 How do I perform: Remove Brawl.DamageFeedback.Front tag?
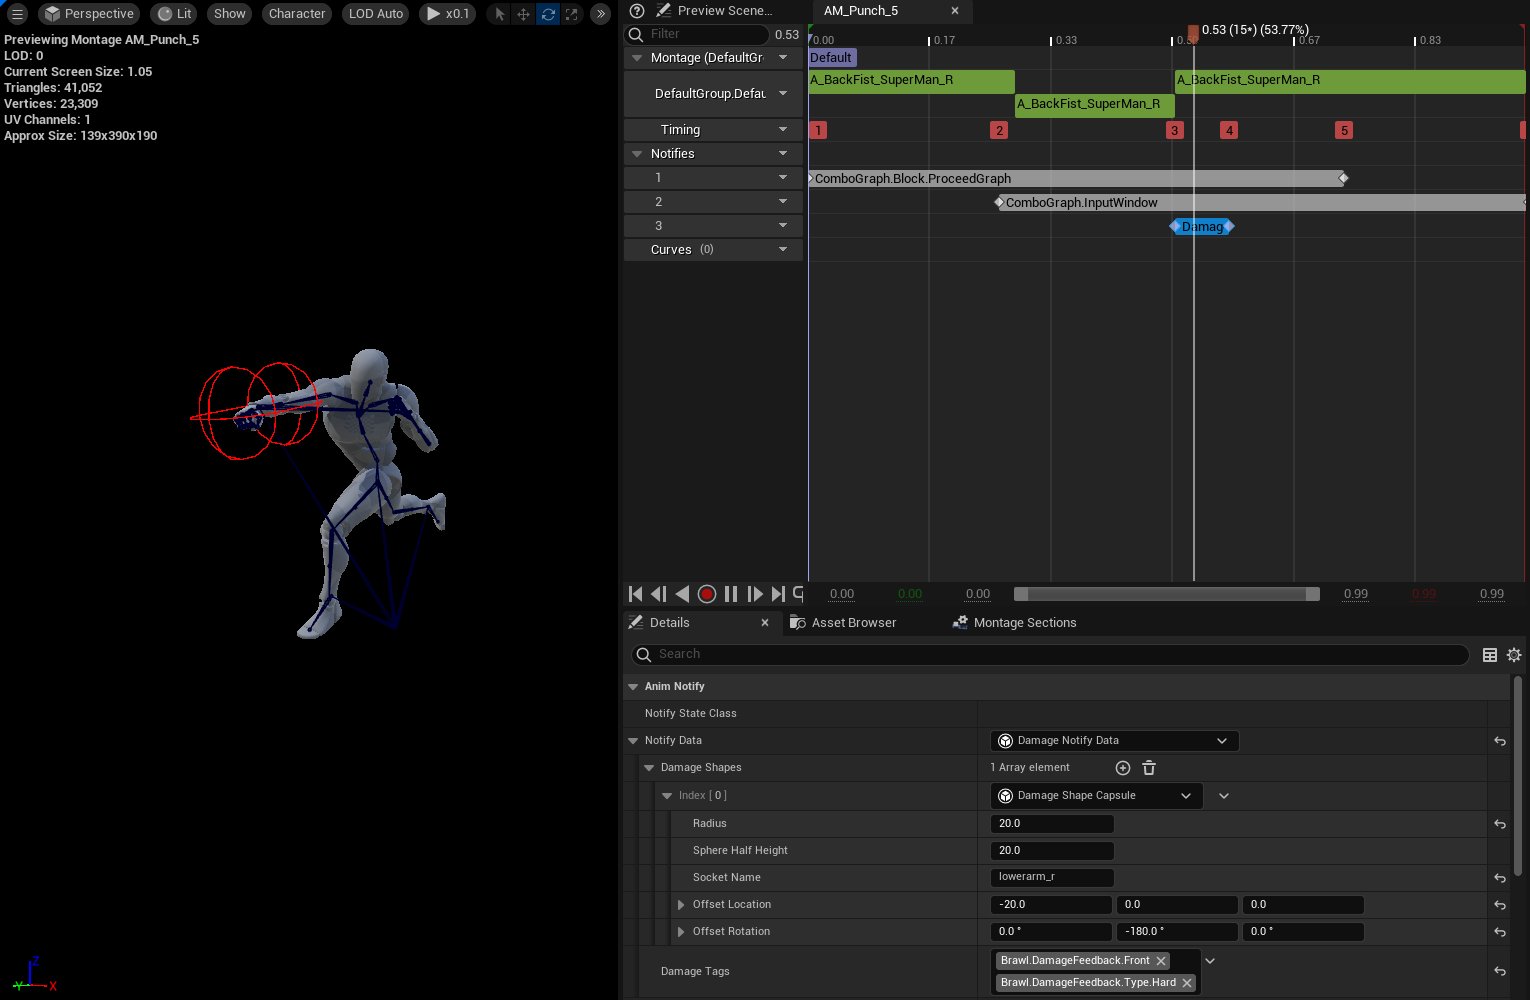[x=1161, y=960]
